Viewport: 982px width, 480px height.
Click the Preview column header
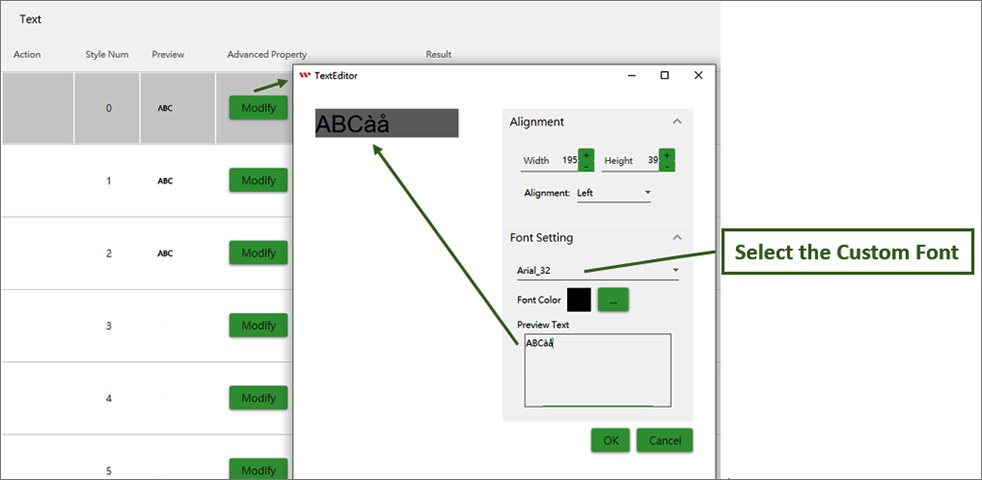click(168, 55)
